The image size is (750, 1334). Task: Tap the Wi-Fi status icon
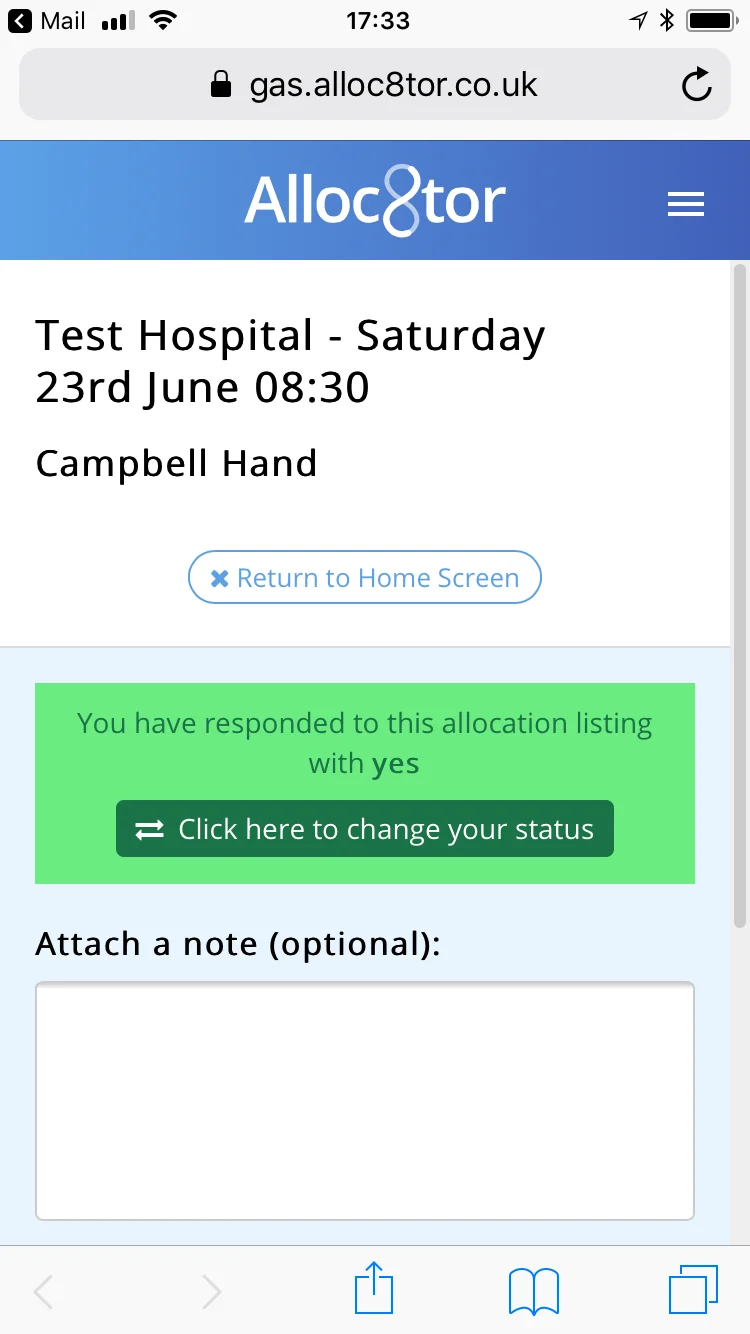(x=161, y=21)
